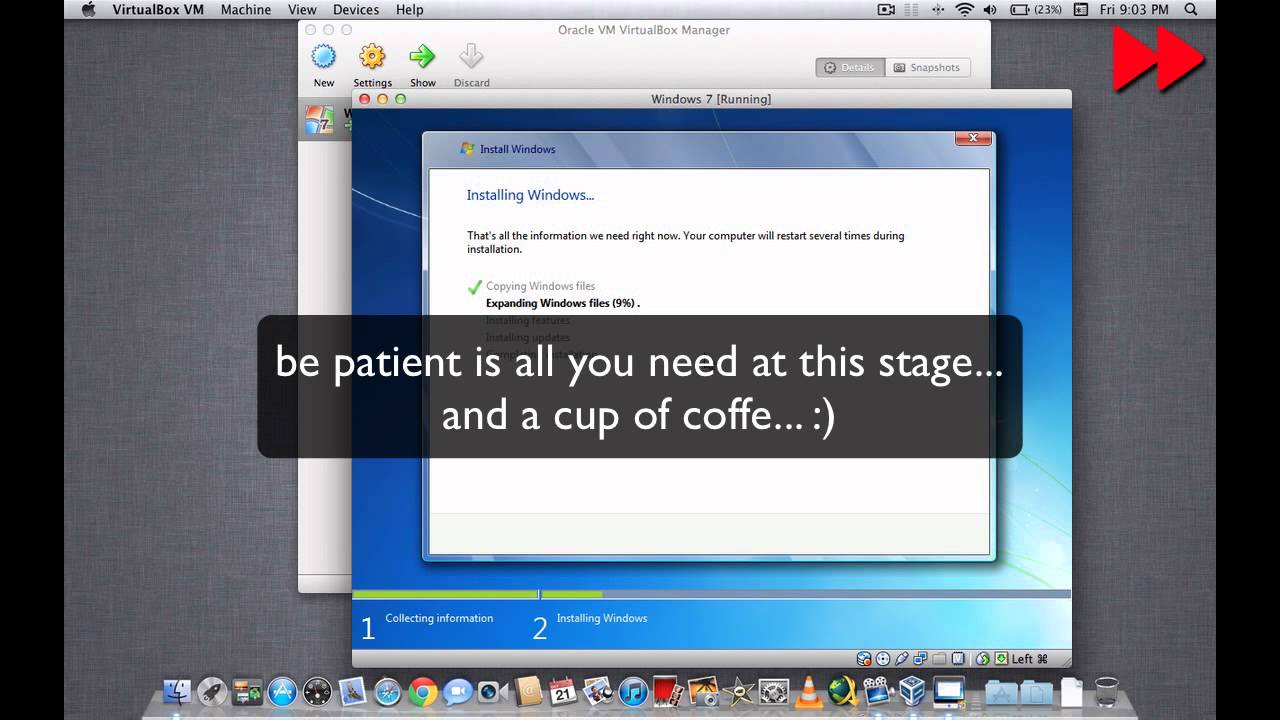The height and width of the screenshot is (720, 1280).
Task: Click virtualization chip indicator in VM status bar
Action: (958, 659)
